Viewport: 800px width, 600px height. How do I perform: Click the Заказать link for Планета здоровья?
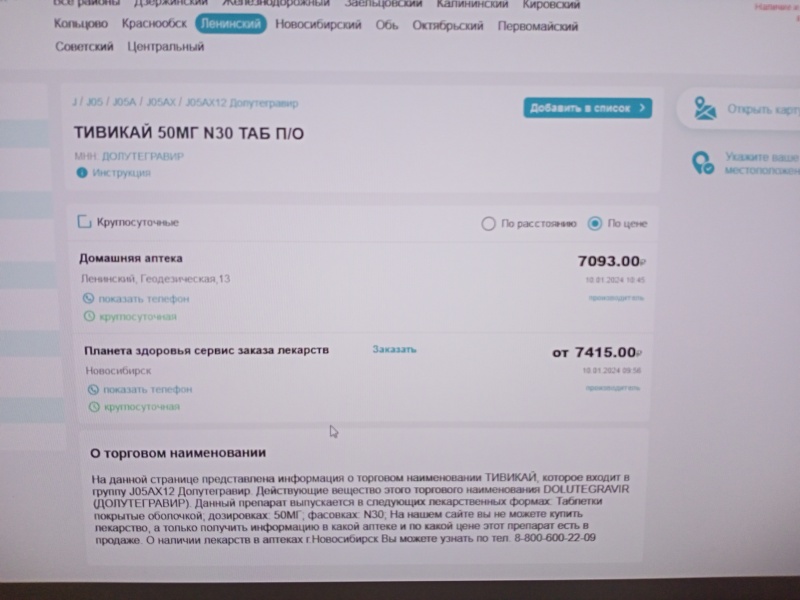[x=394, y=349]
